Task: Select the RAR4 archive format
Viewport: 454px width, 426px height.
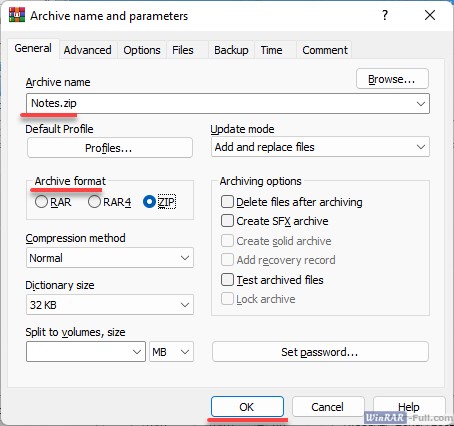Action: (109, 202)
